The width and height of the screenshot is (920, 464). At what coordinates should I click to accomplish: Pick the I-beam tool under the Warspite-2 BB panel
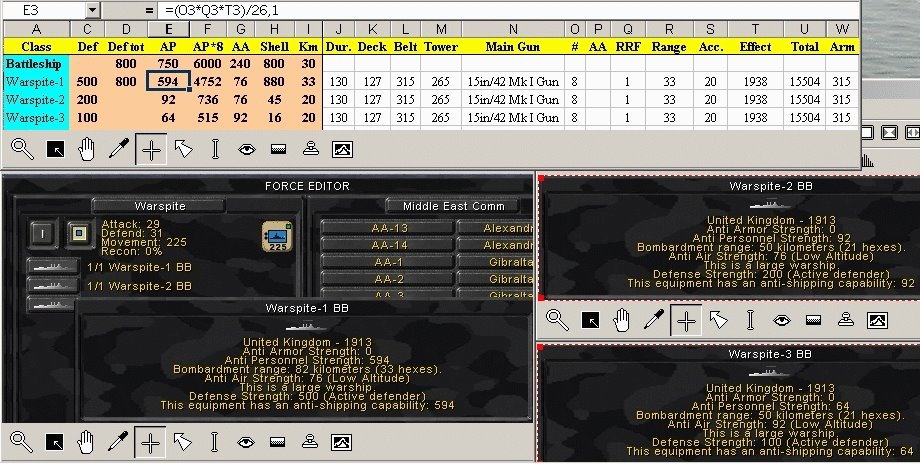750,320
